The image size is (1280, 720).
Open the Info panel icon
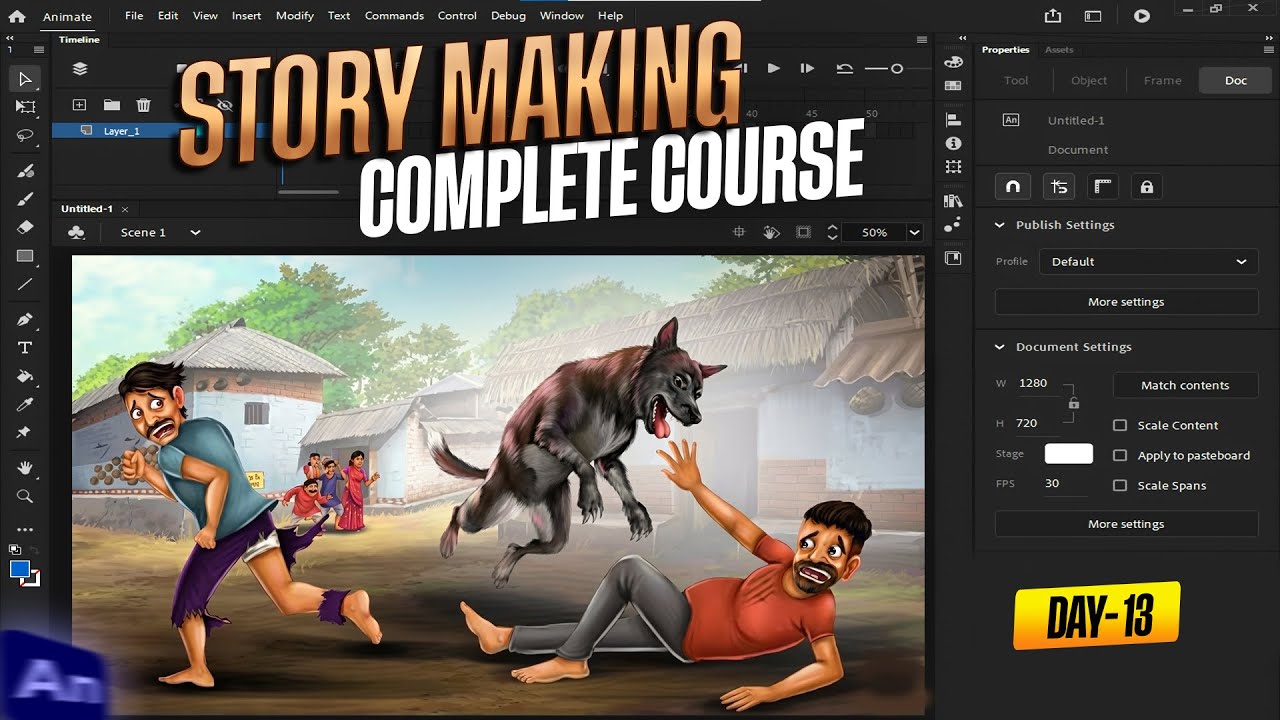(x=953, y=143)
